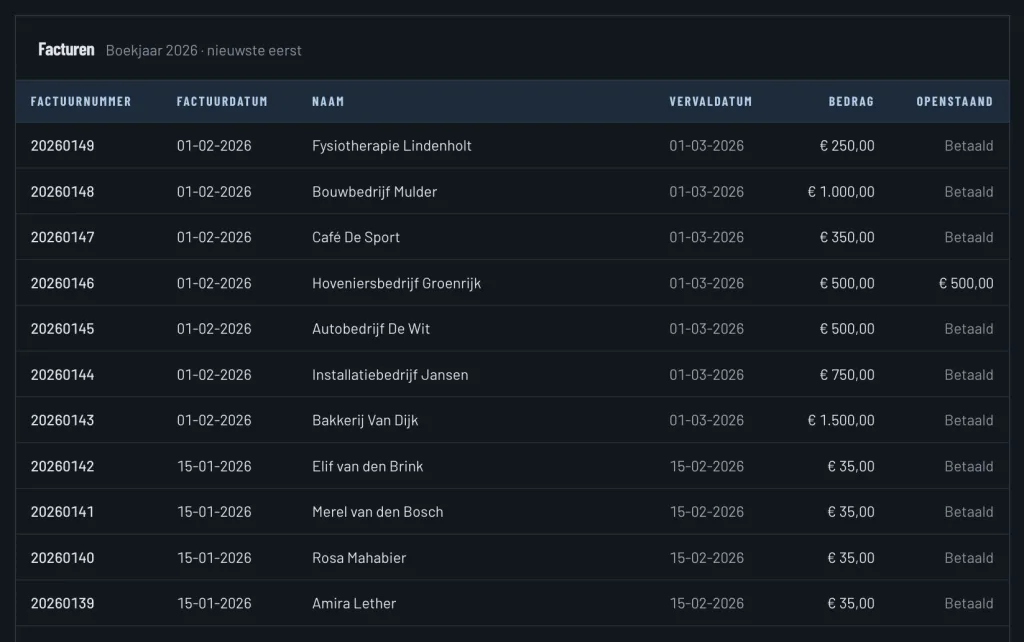Select Fysiotherapie Lindenholt name cell
The image size is (1024, 642).
(392, 146)
